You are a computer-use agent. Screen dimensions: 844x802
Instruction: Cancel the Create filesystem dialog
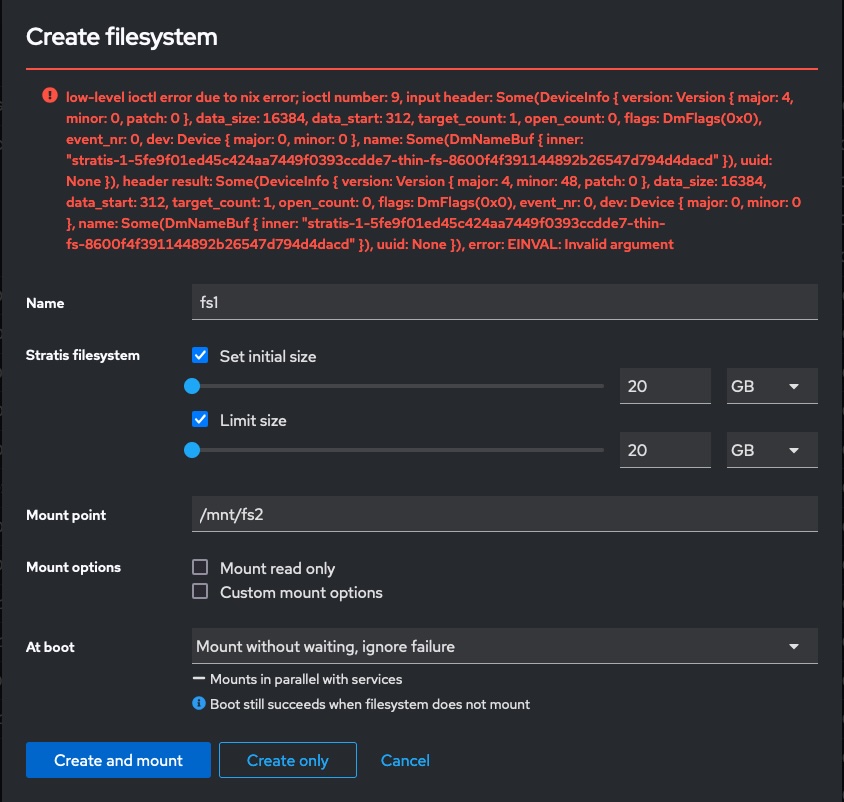pyautogui.click(x=405, y=760)
